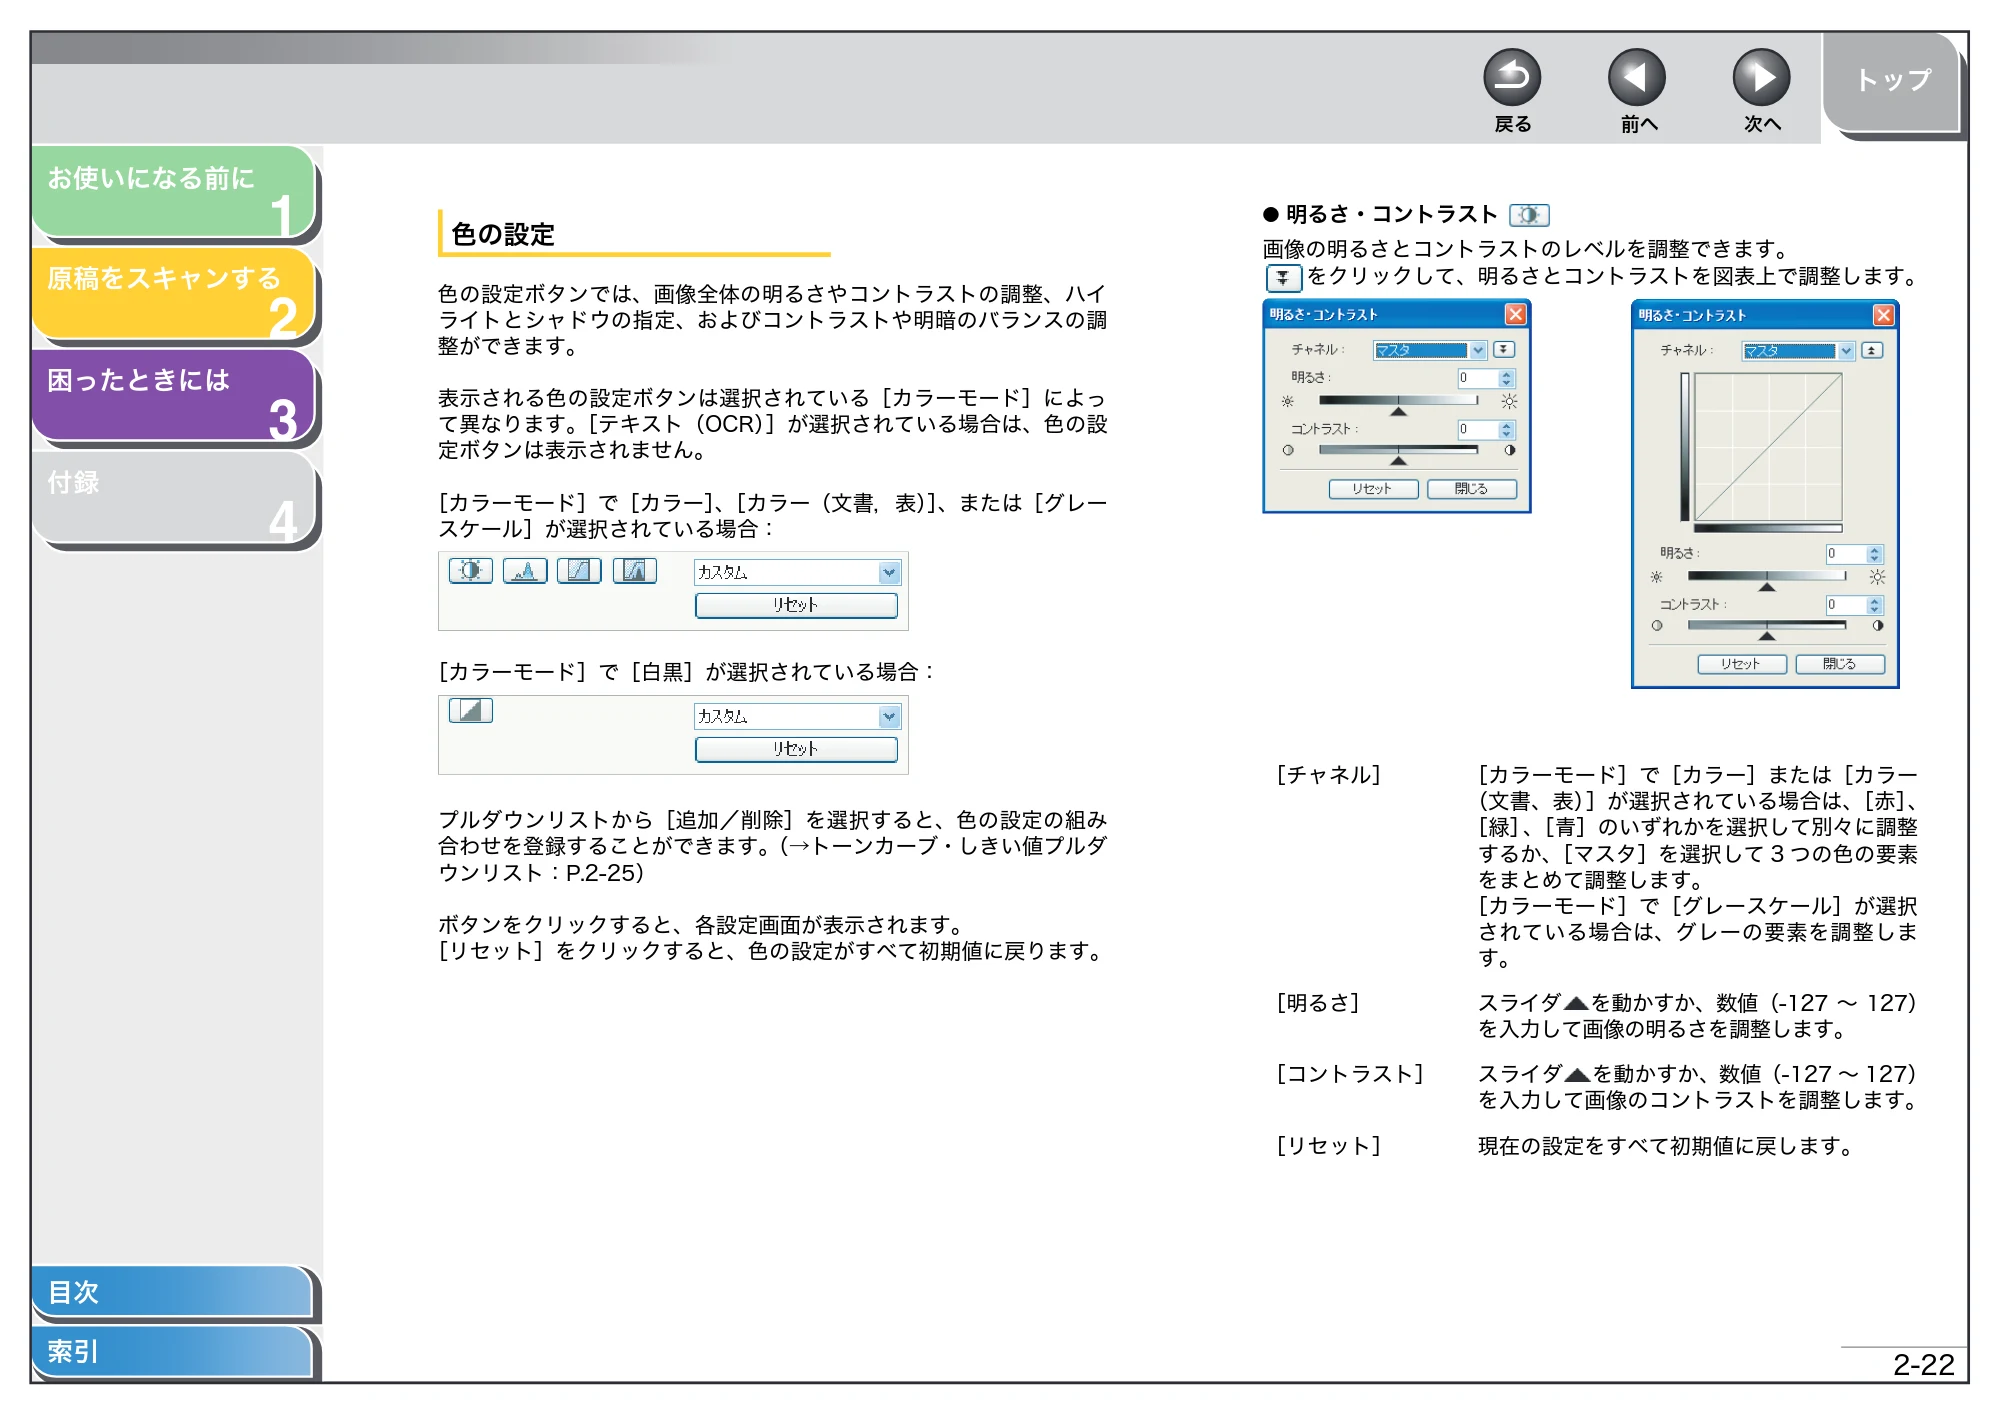This screenshot has width=2000, height=1414.
Task: Click the tone curve graph in expanded dialog
Action: (1767, 447)
